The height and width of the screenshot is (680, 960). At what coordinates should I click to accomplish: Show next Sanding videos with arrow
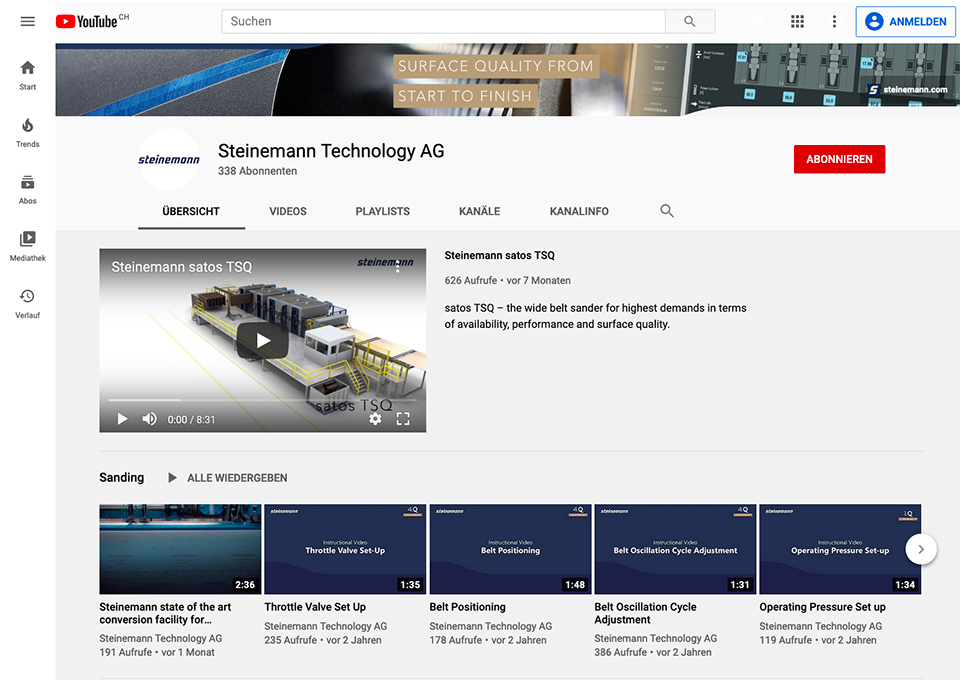click(x=921, y=549)
